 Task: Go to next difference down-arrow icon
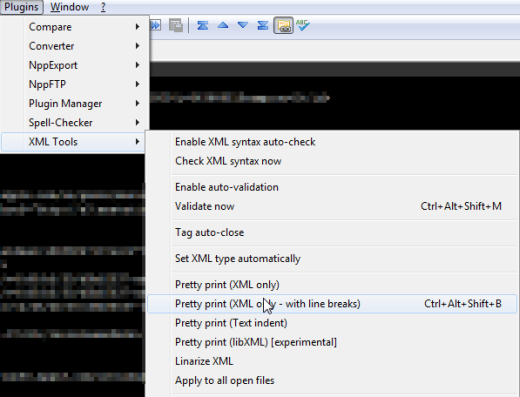tap(243, 25)
